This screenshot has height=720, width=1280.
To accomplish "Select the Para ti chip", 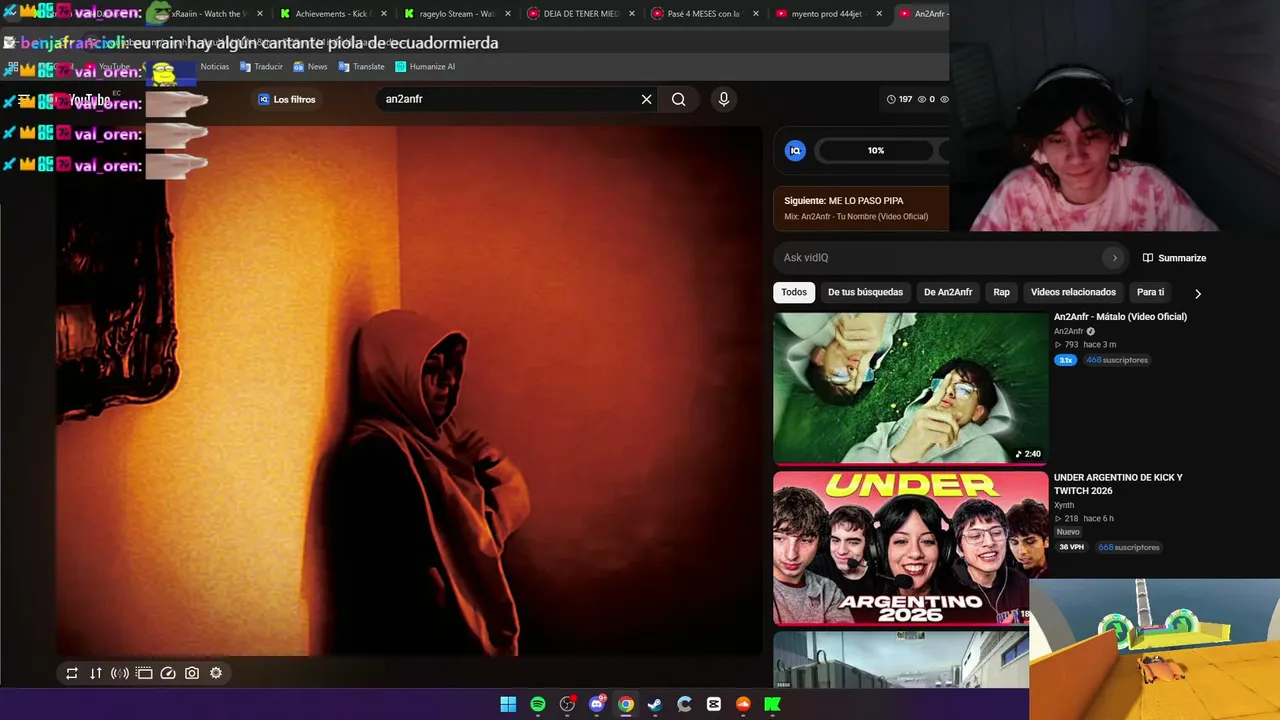I will coord(1150,292).
